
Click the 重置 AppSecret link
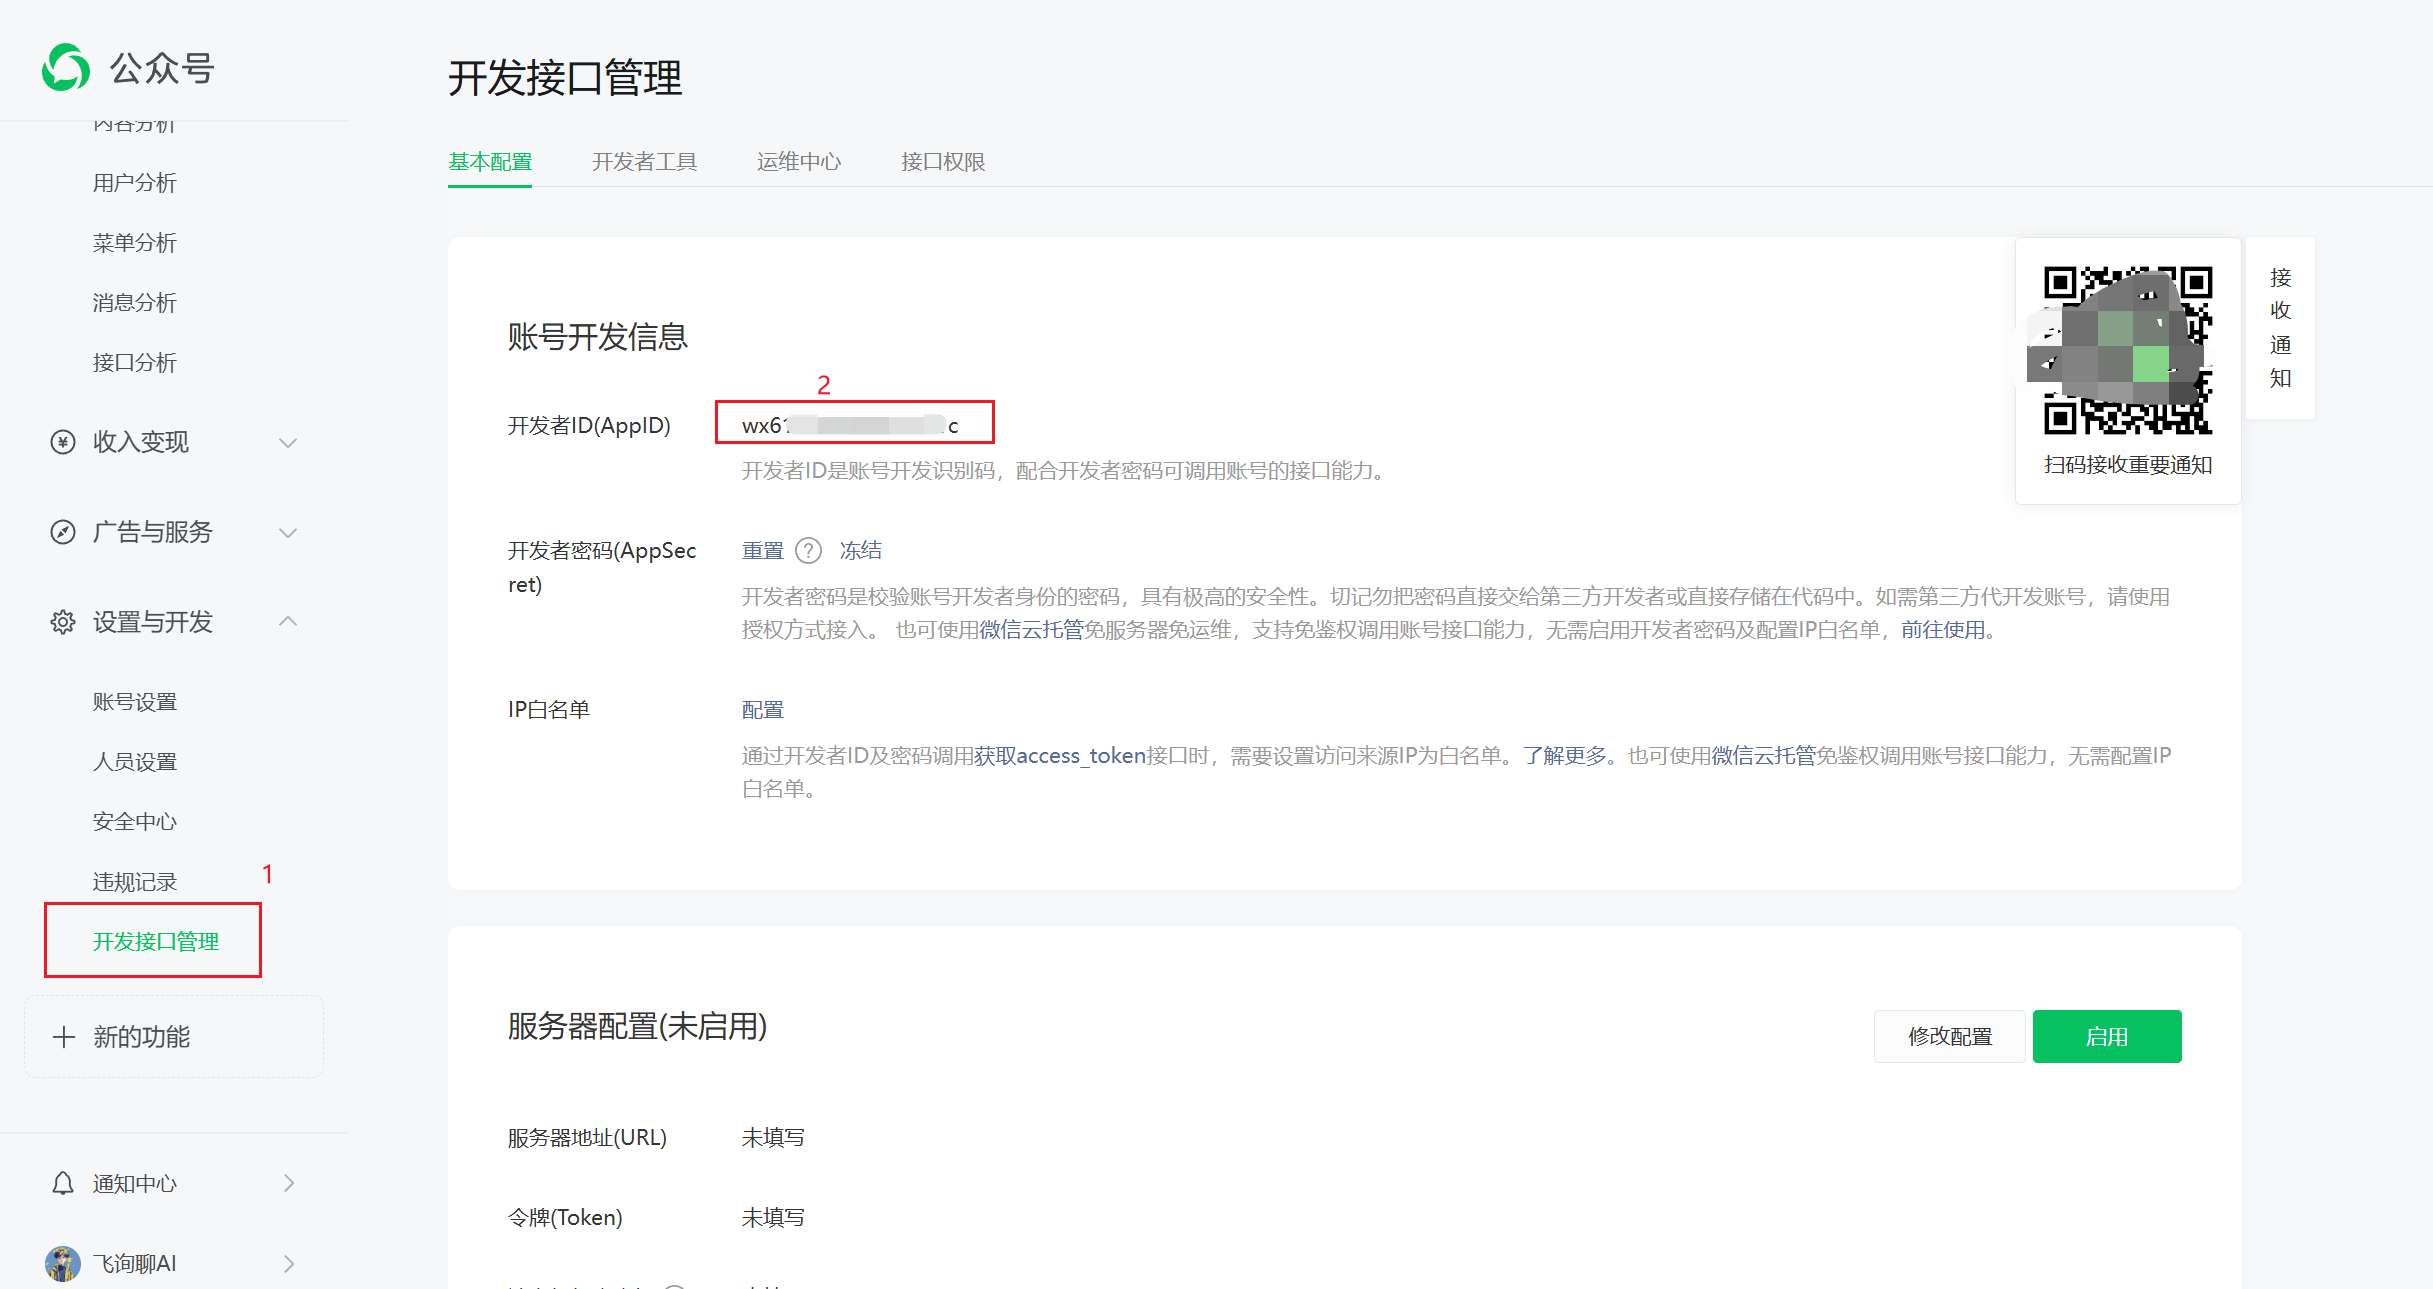(763, 550)
